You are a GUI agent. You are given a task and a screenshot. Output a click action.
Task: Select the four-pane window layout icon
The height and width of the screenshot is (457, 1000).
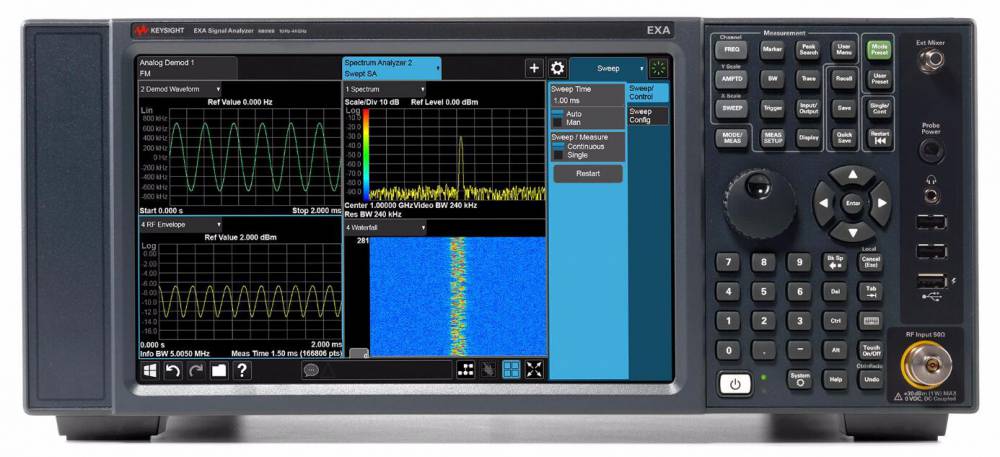click(x=511, y=370)
